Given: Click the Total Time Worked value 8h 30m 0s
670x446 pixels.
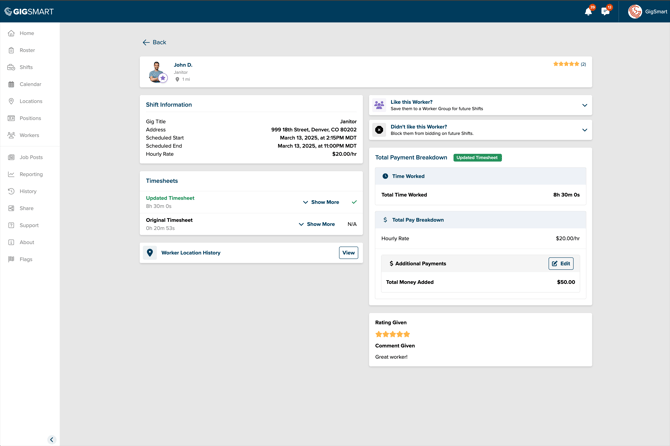Looking at the screenshot, I should click(567, 195).
